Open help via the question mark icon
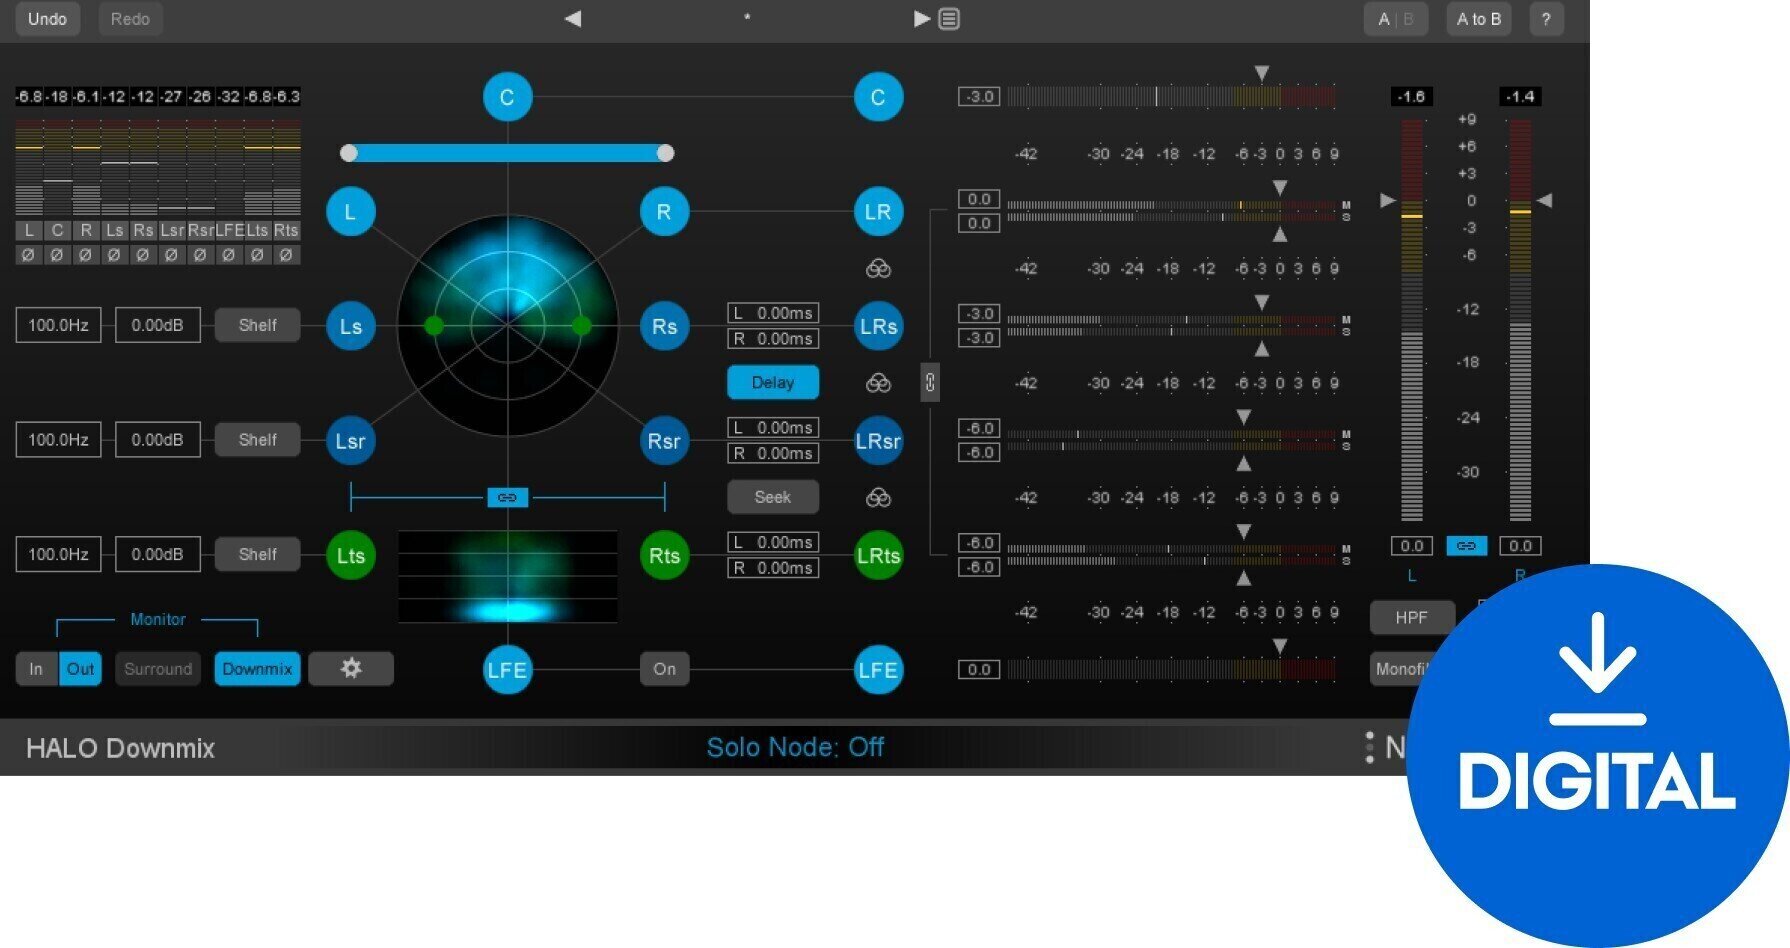Viewport: 1790px width, 948px height. [x=1546, y=18]
